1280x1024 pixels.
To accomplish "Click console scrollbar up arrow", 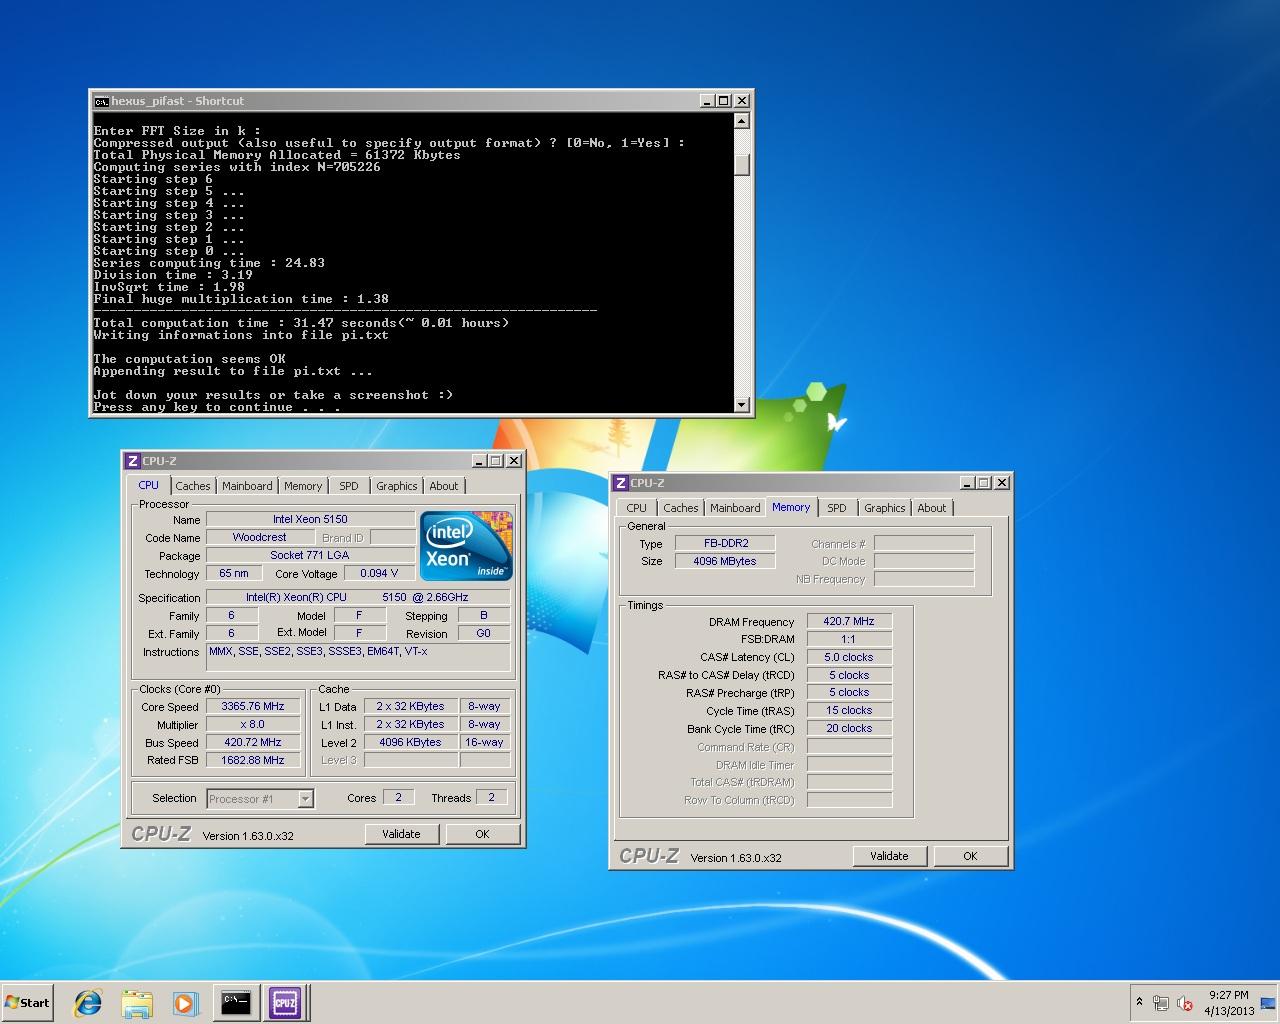I will click(741, 121).
